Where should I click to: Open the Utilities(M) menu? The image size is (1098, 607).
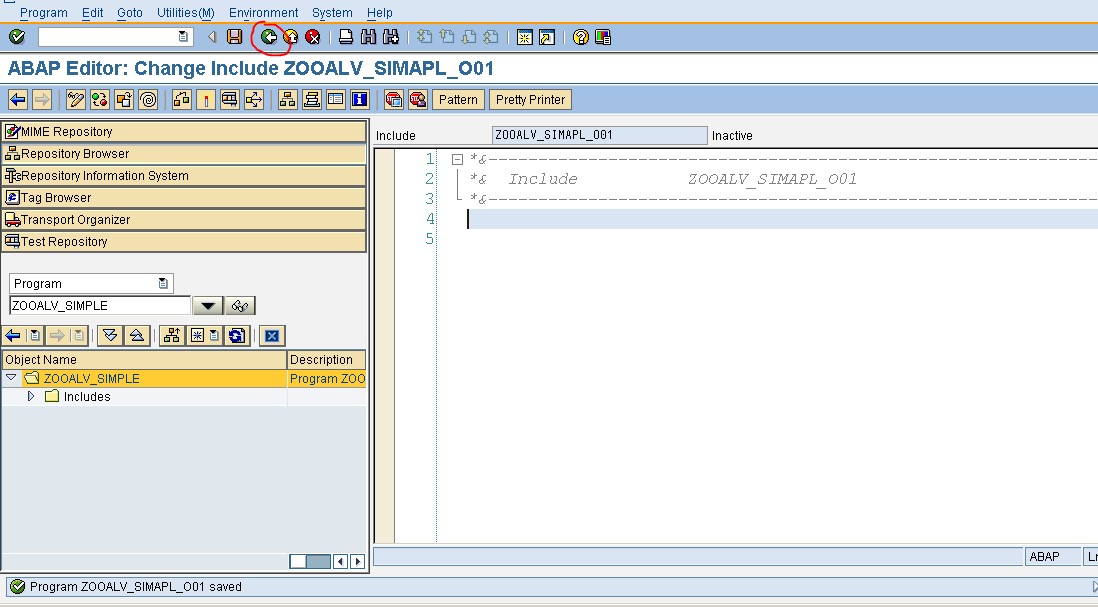[x=183, y=12]
